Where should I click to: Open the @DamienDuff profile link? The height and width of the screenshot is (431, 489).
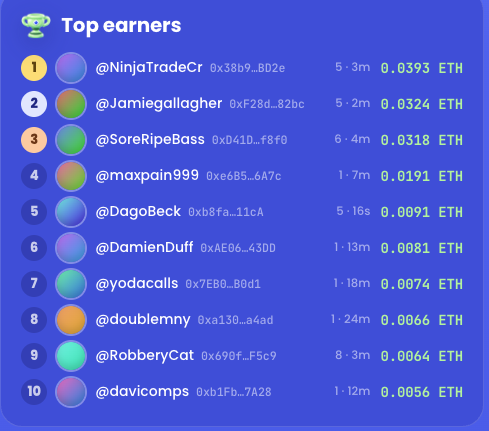pyautogui.click(x=144, y=248)
